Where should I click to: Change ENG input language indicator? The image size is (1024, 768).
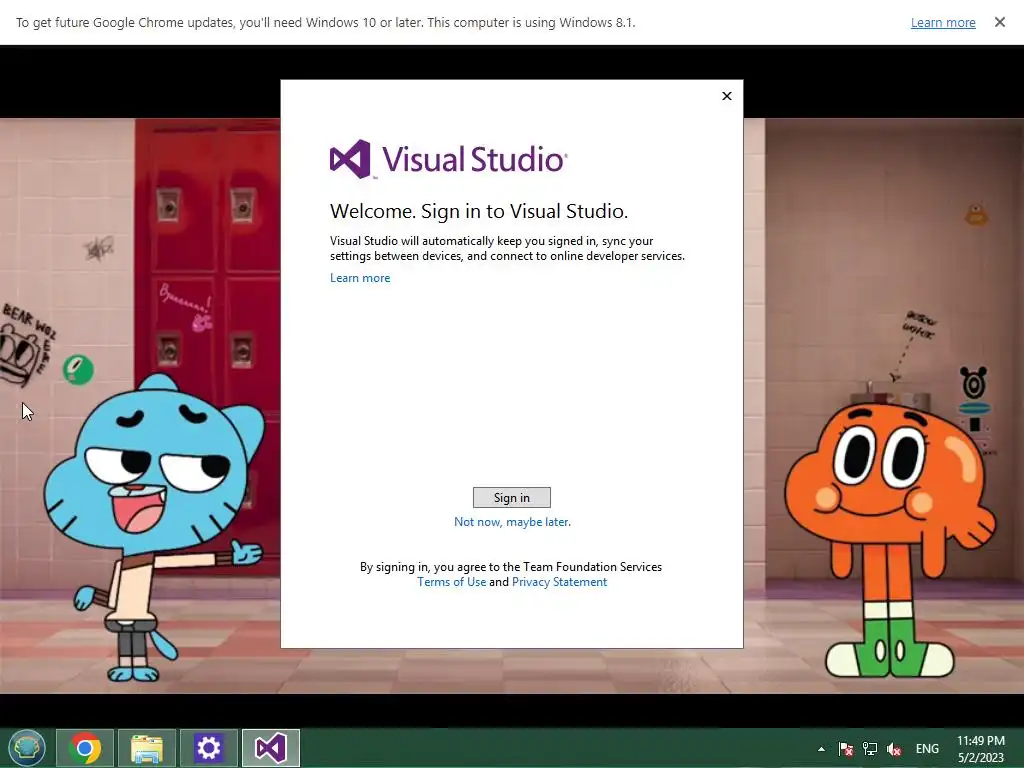[927, 749]
